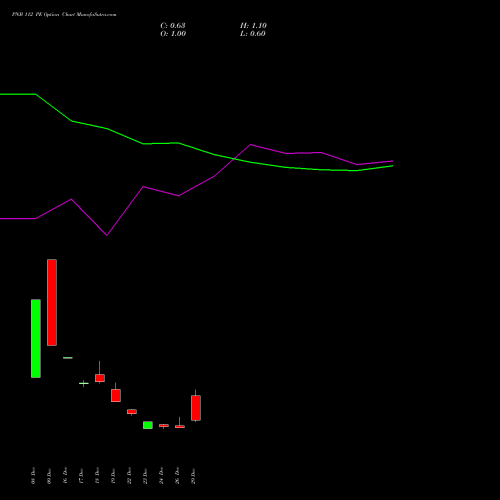Click the high value H: 1.10
Screen dimensions: 500x500
[x=253, y=26]
